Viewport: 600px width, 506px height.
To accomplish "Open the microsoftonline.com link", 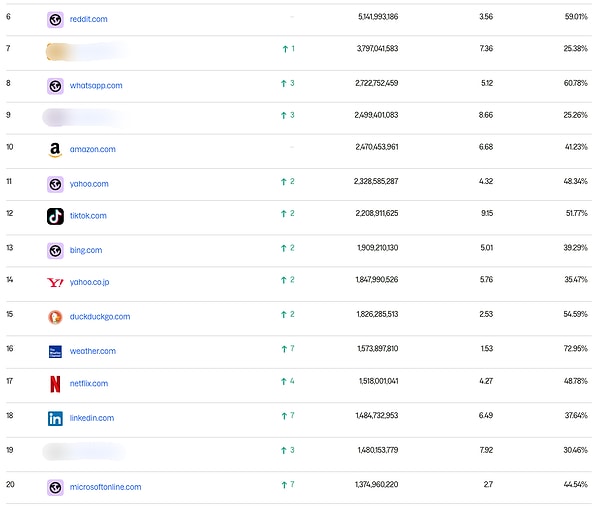I will [105, 487].
